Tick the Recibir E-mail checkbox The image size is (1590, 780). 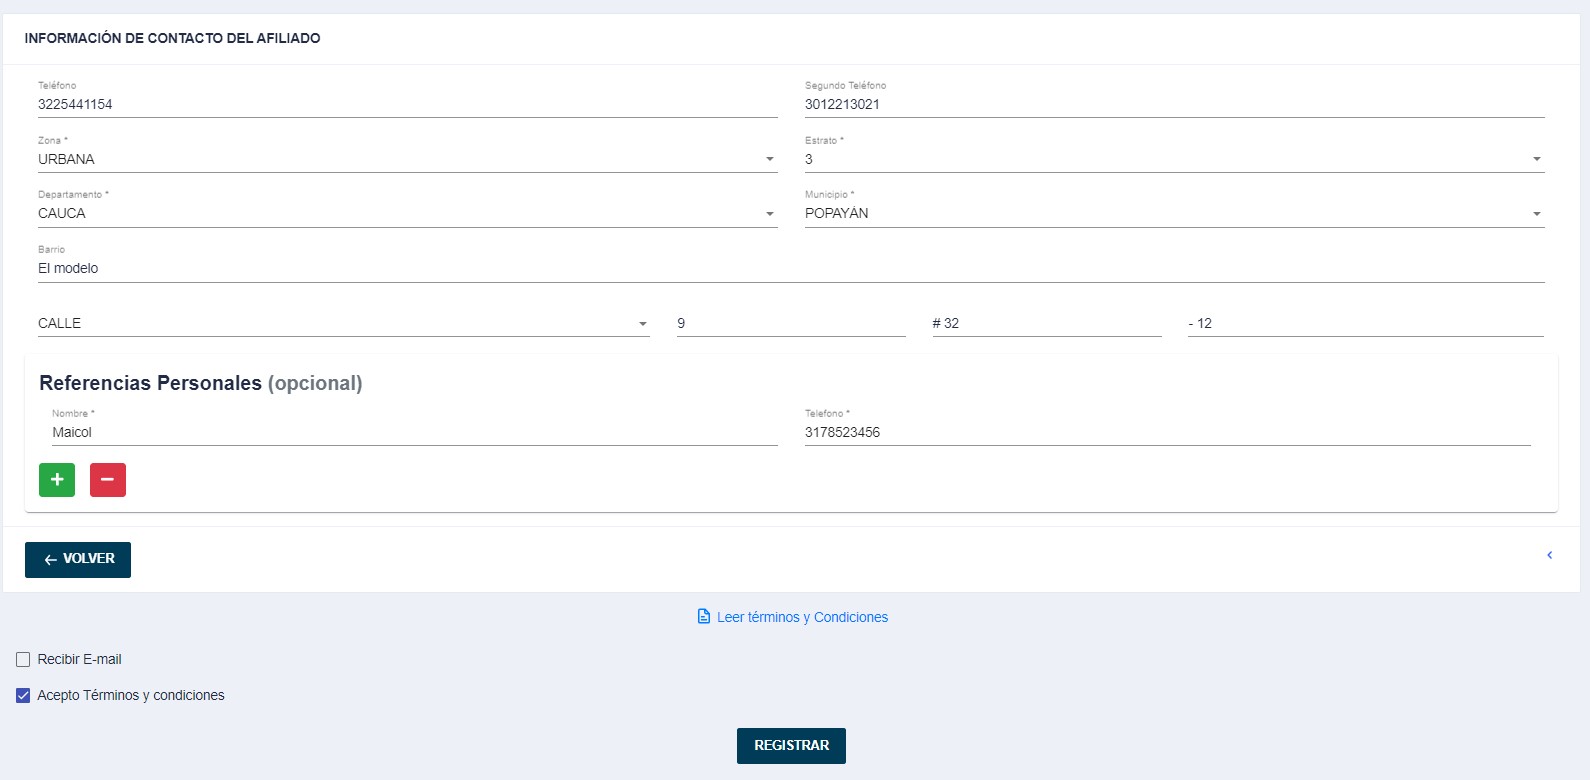click(x=23, y=660)
